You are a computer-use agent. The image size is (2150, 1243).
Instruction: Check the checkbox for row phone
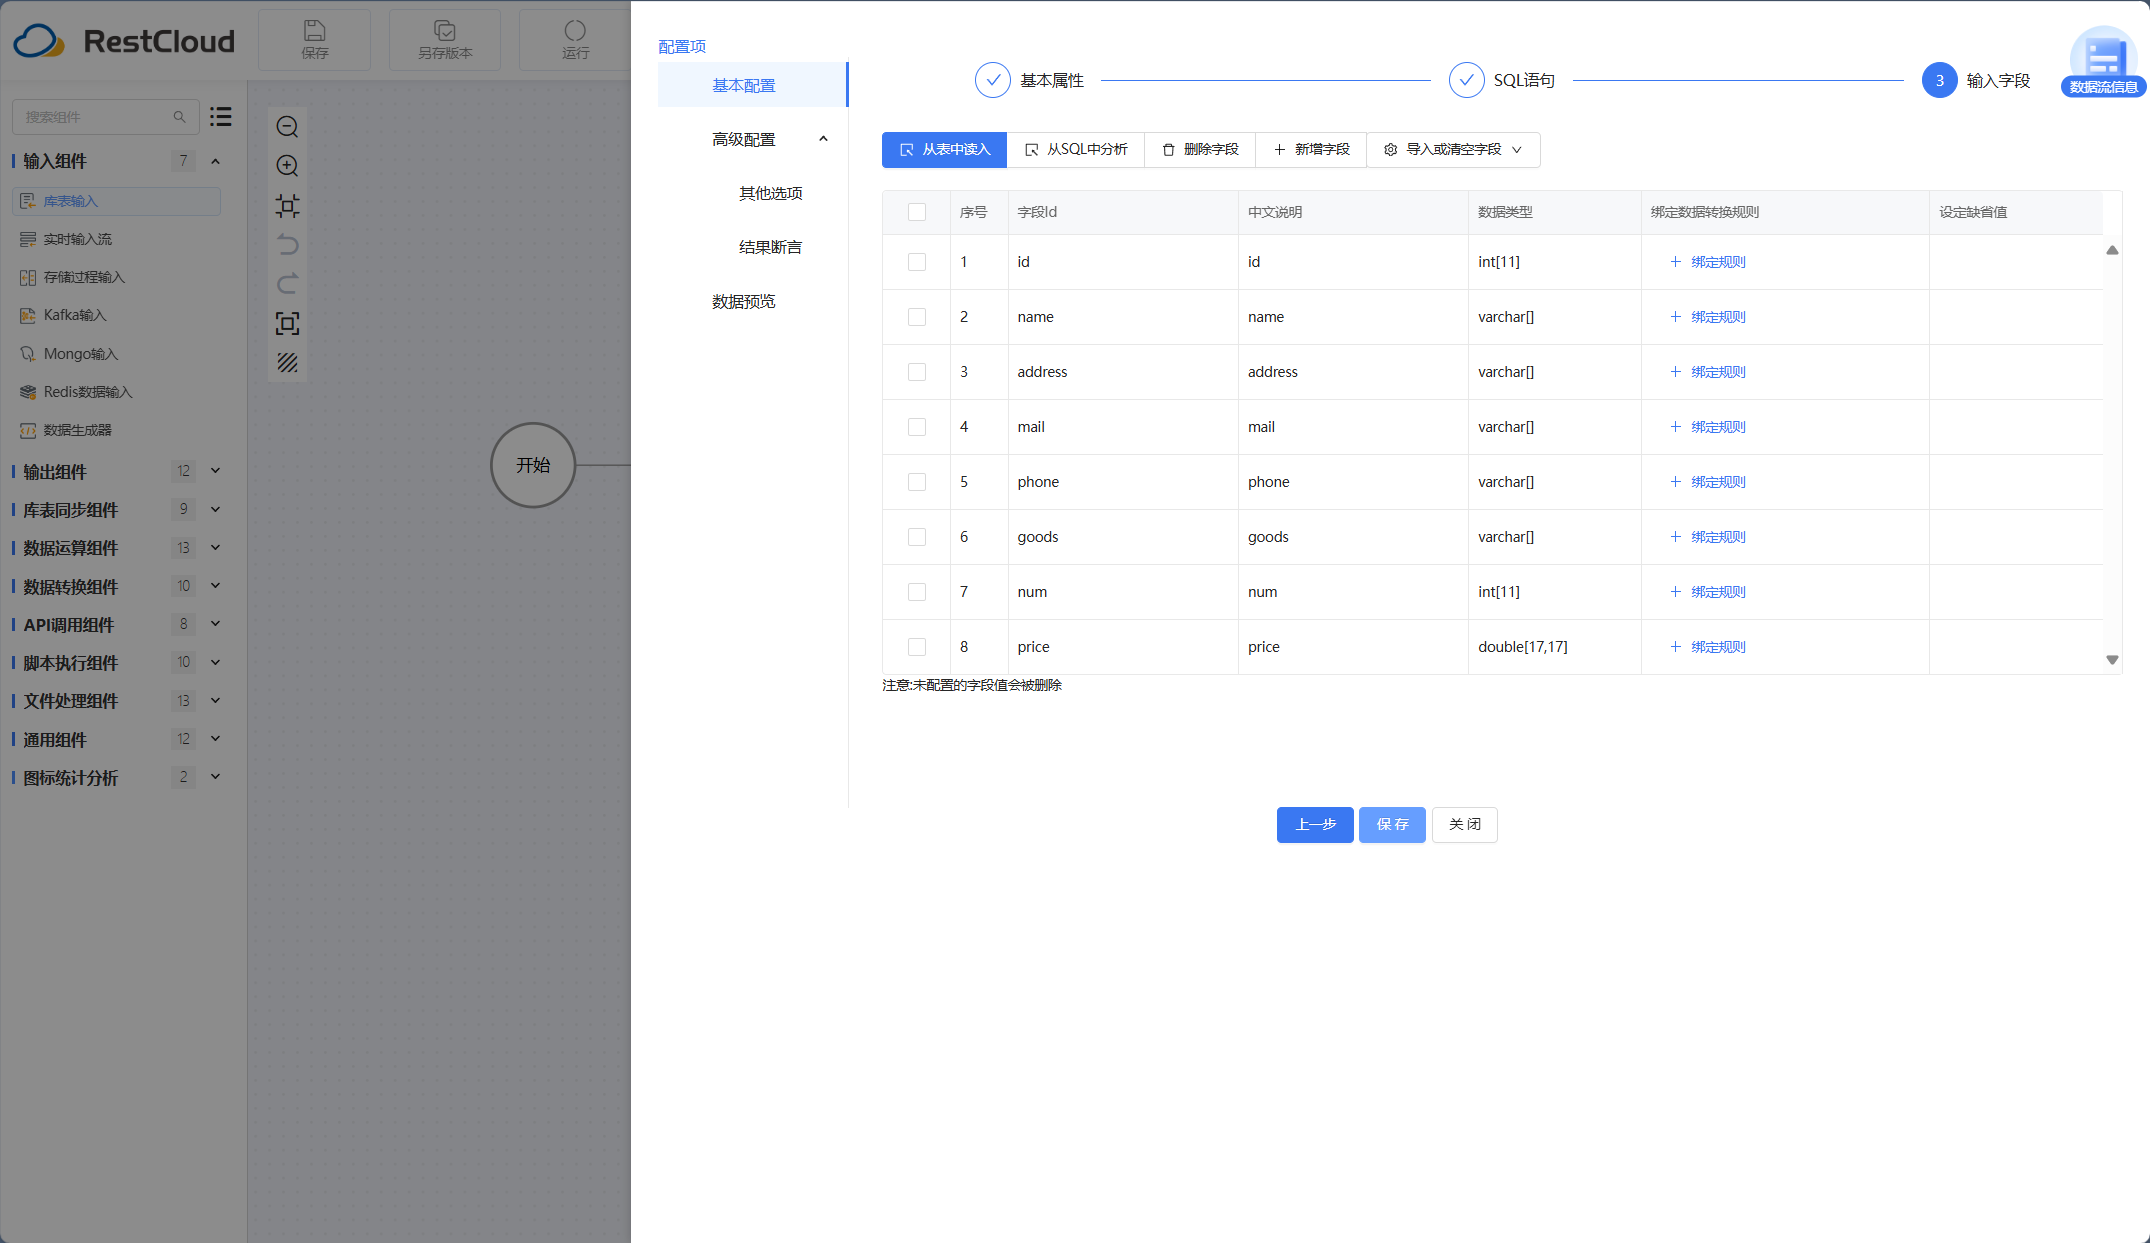pos(917,482)
